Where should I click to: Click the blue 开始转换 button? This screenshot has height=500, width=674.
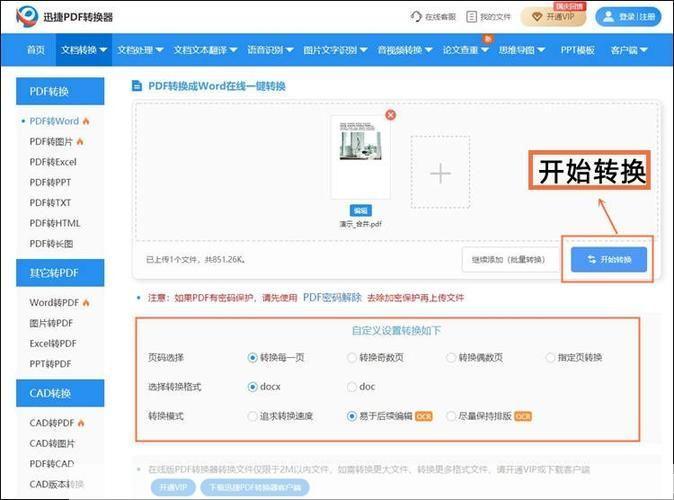(609, 259)
